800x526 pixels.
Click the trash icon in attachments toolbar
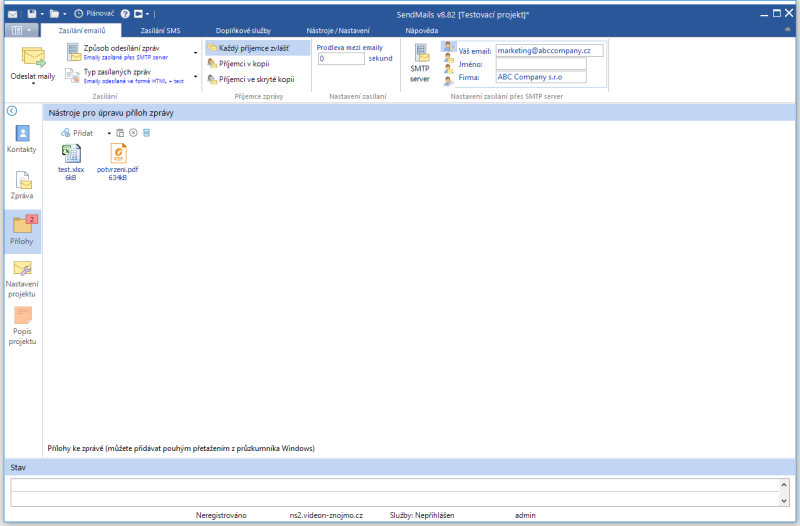click(x=146, y=132)
